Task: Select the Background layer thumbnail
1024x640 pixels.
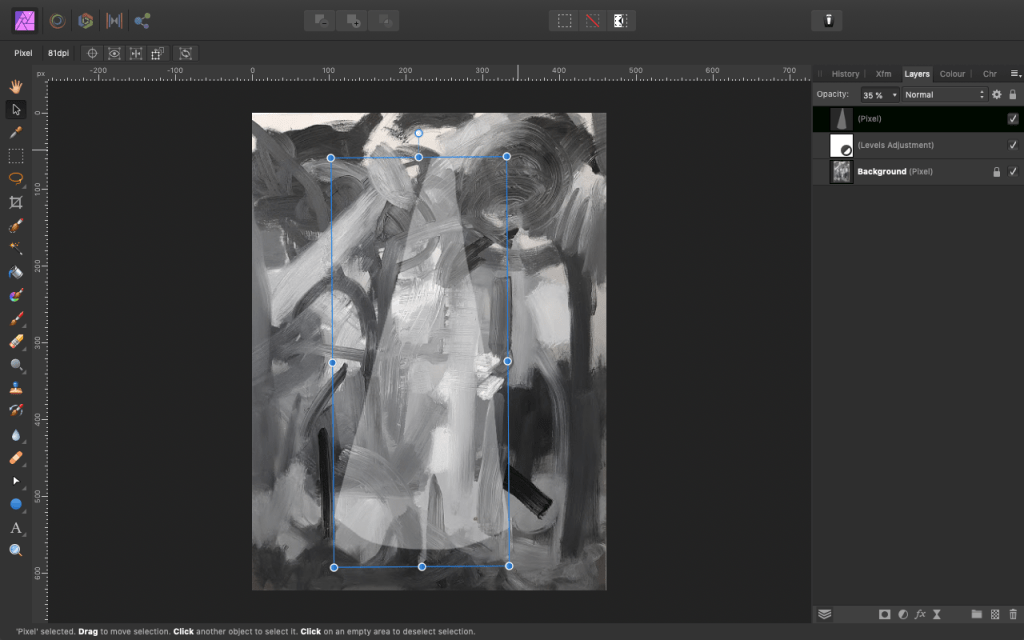Action: point(841,172)
